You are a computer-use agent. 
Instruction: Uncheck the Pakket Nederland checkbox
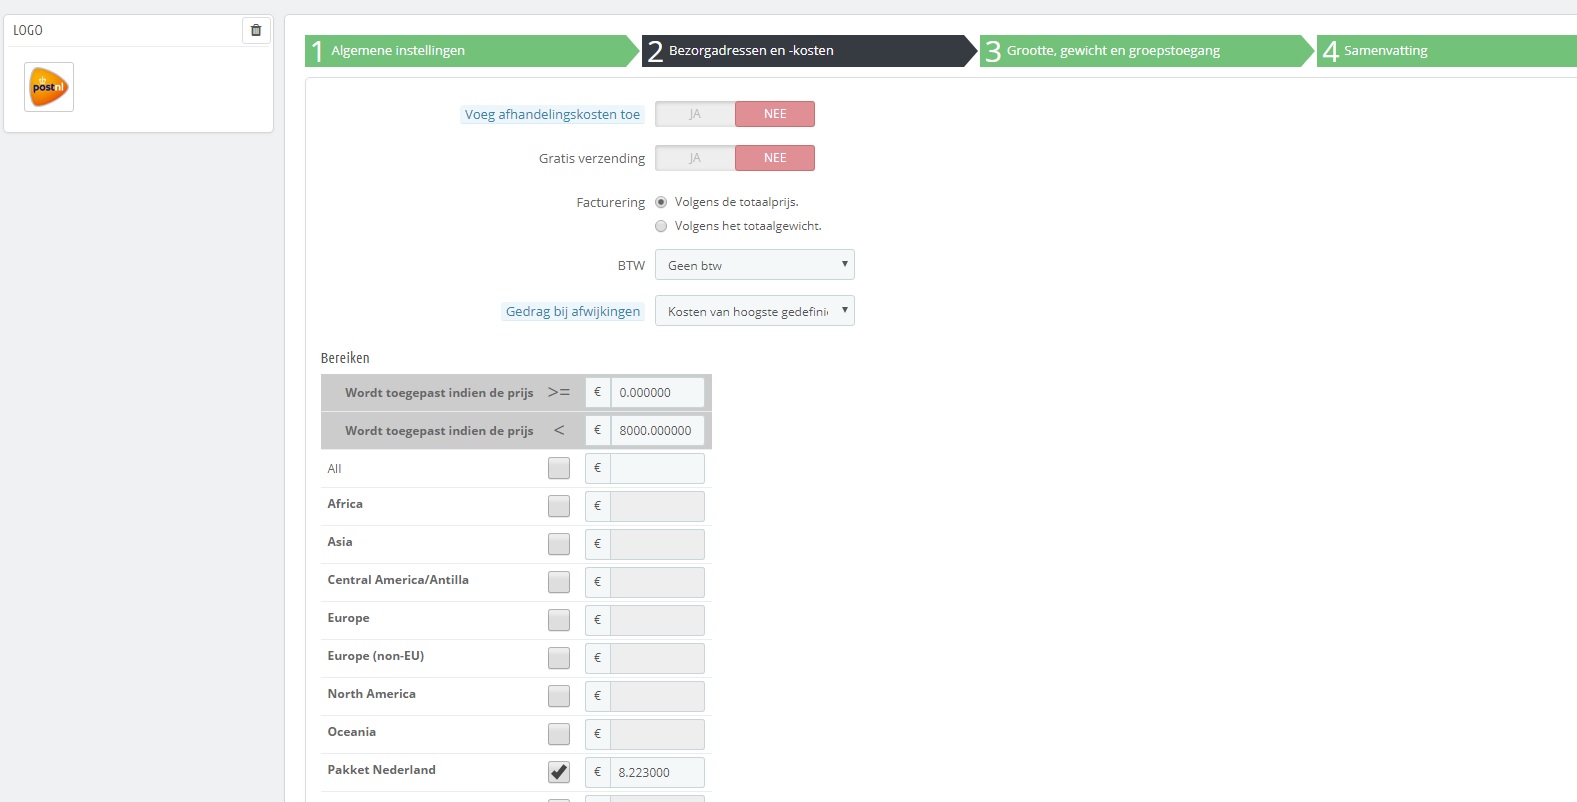pyautogui.click(x=559, y=772)
